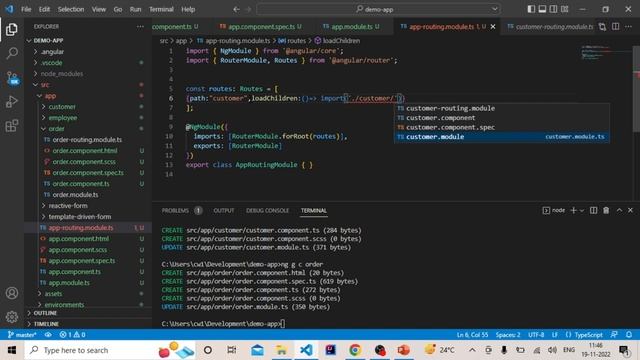Toggle primary side bar layout icon

coord(531,9)
